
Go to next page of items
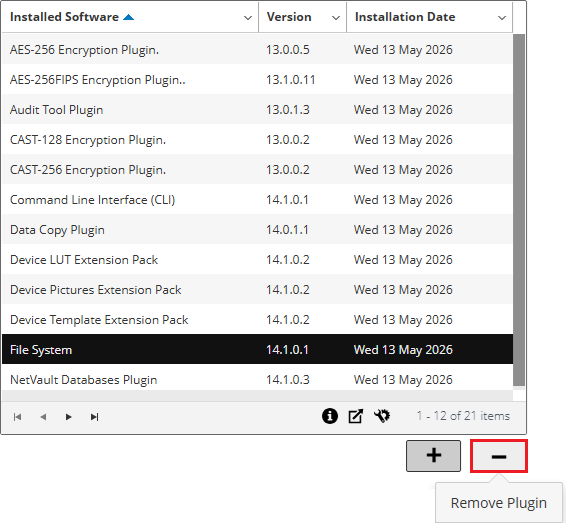click(x=69, y=417)
